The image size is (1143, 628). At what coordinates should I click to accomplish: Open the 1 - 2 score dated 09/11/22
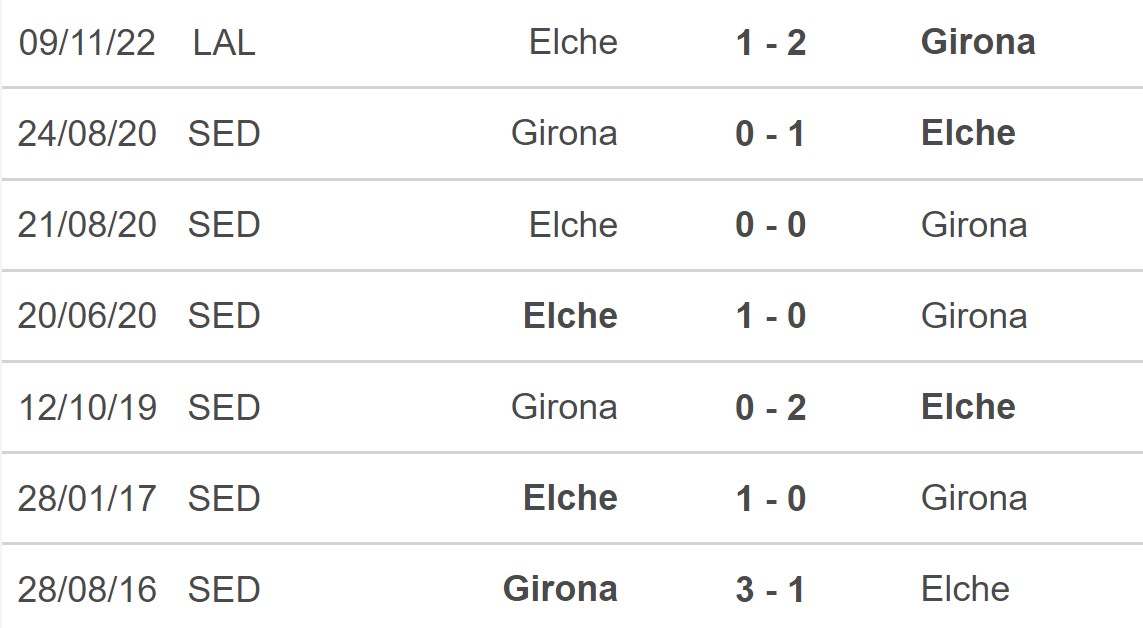pyautogui.click(x=771, y=42)
